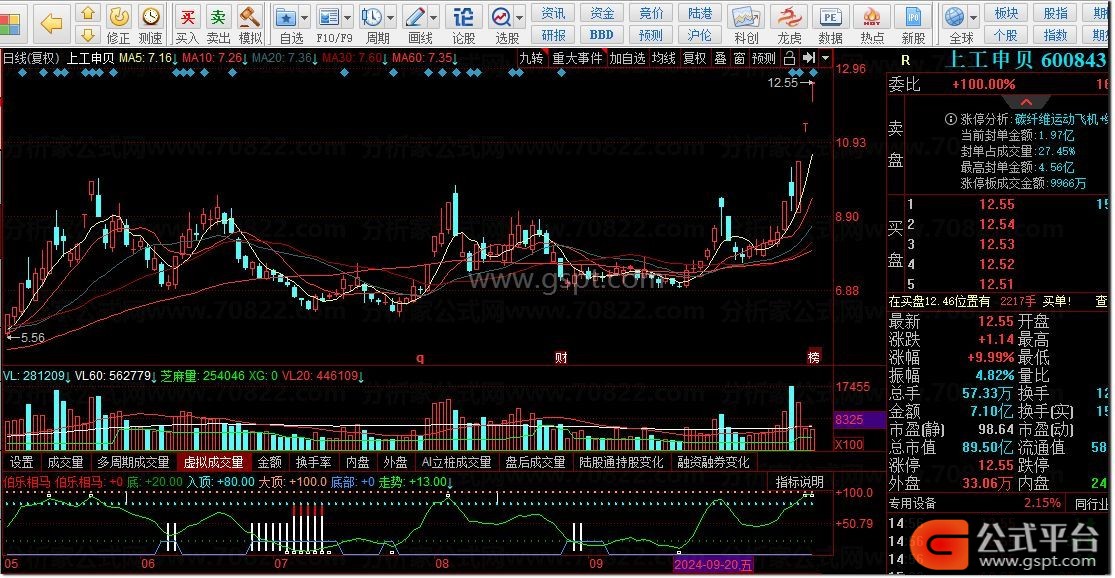The image size is (1115, 578).
Task: Switch to the 成交量 volume tab
Action: (65, 463)
